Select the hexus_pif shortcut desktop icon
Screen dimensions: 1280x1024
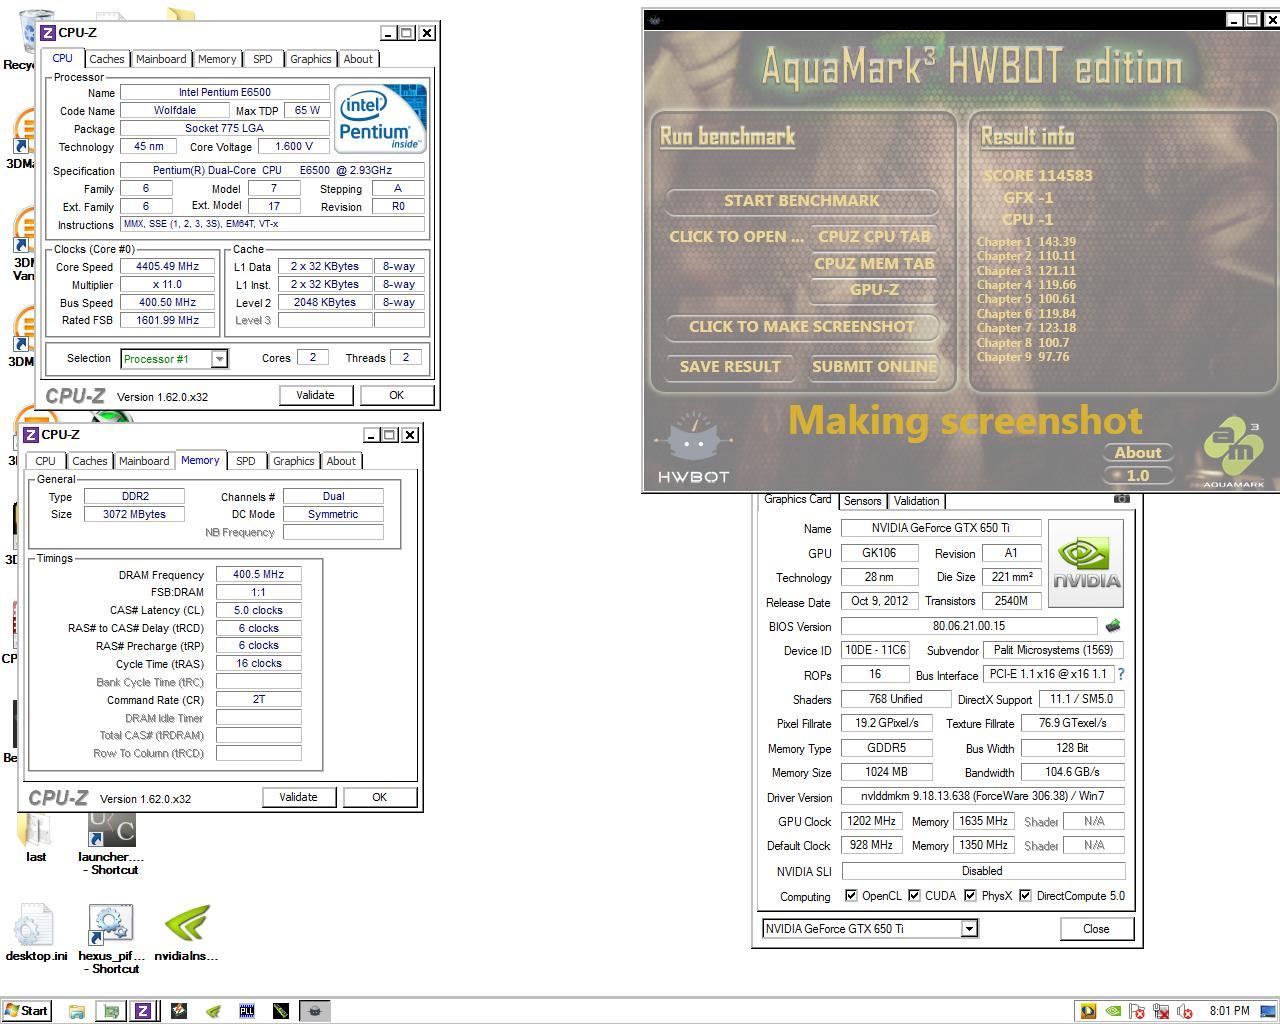(x=111, y=939)
